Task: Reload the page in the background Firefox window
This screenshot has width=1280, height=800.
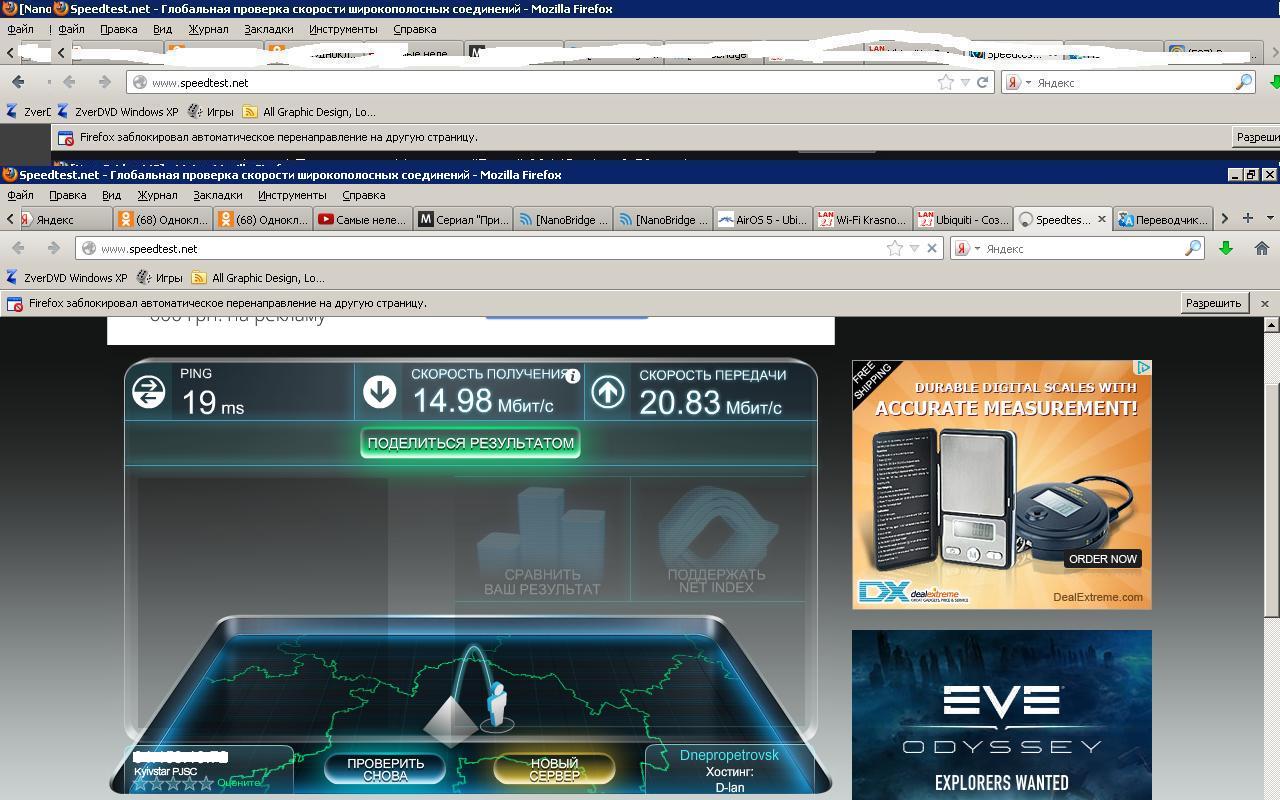Action: [x=983, y=82]
